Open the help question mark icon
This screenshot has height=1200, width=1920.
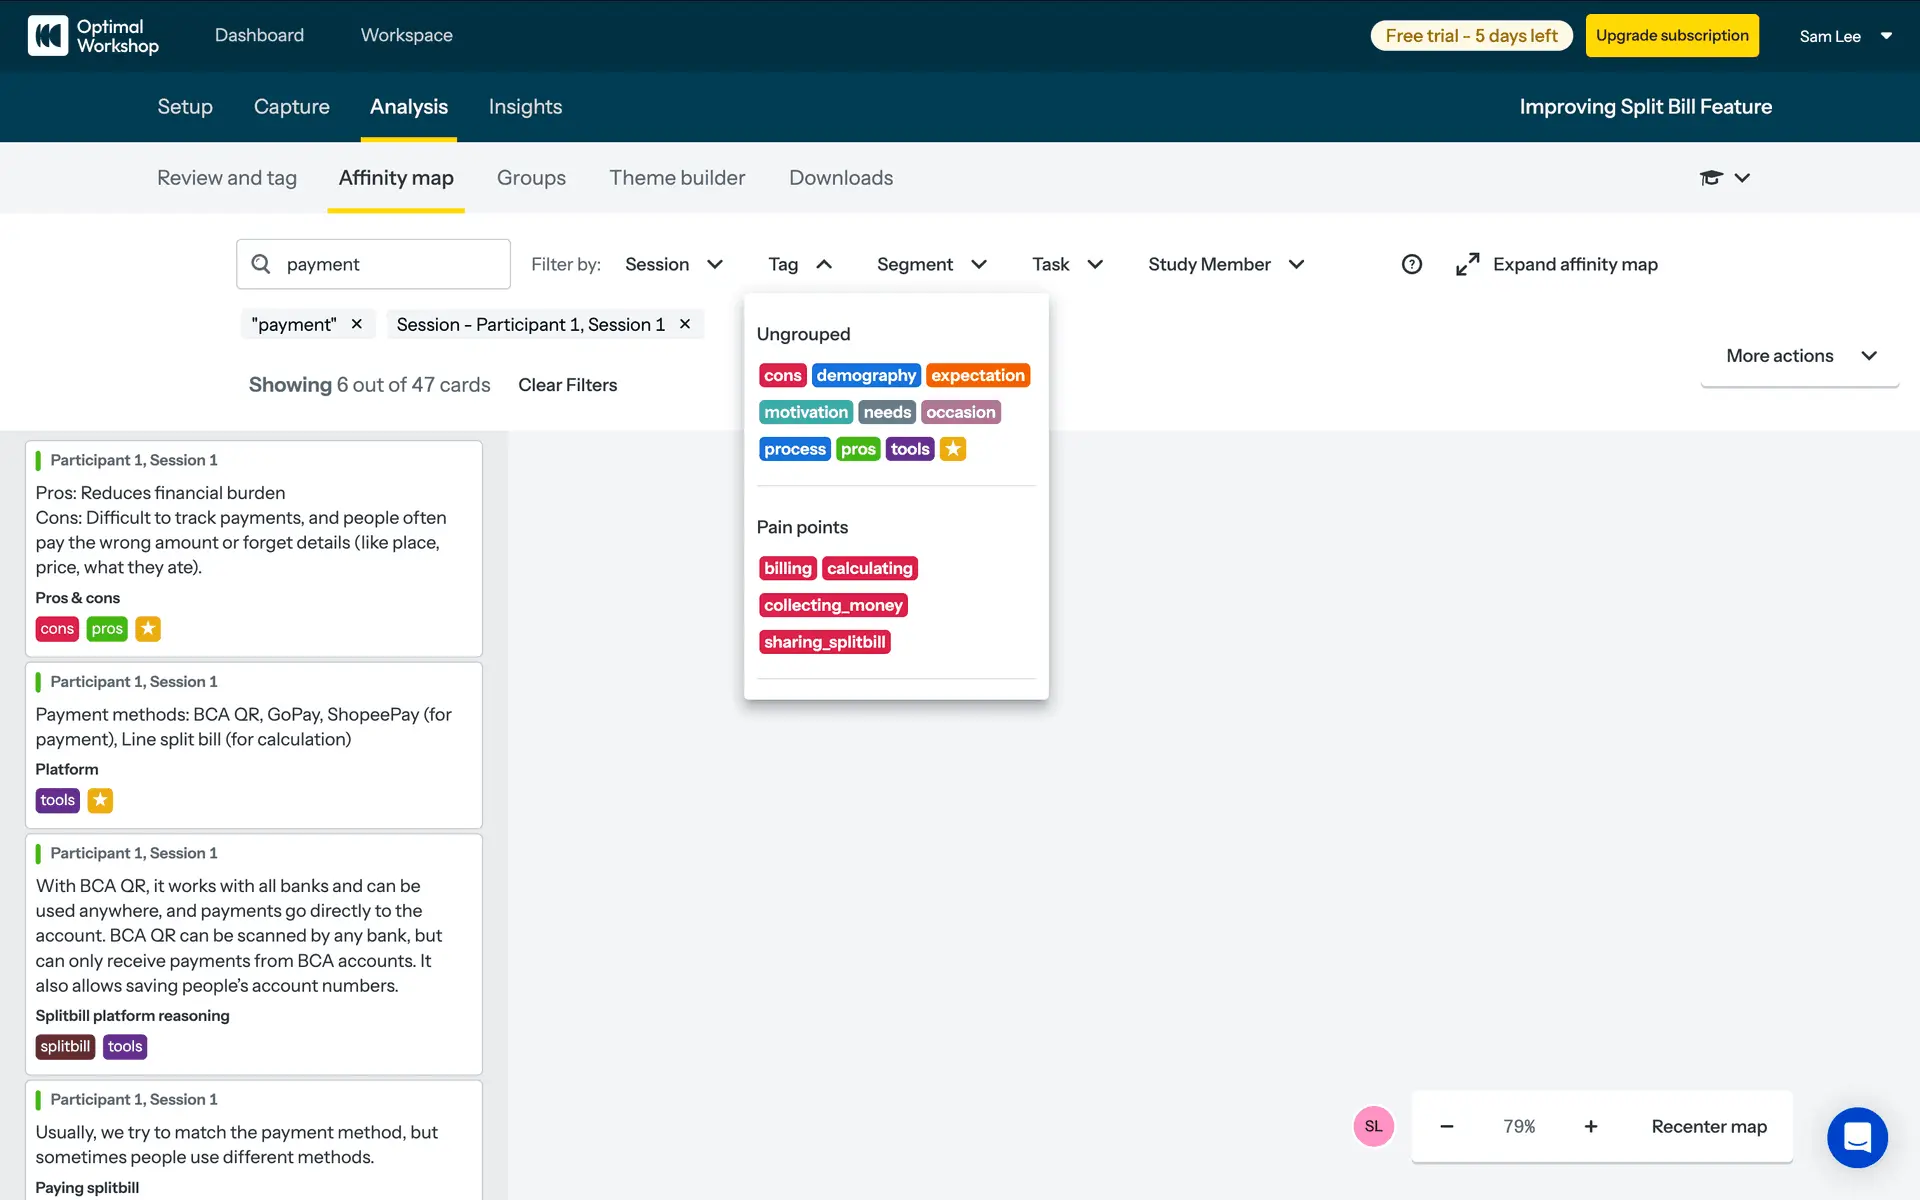[1411, 264]
